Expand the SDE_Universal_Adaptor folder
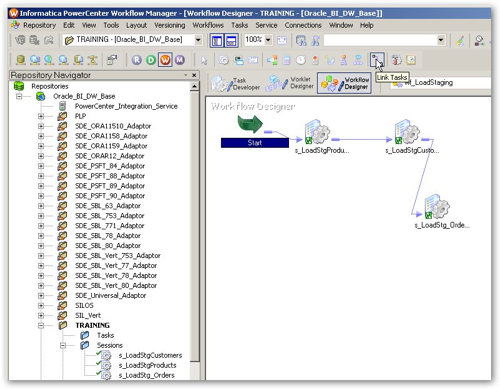500x389 pixels. point(41,296)
